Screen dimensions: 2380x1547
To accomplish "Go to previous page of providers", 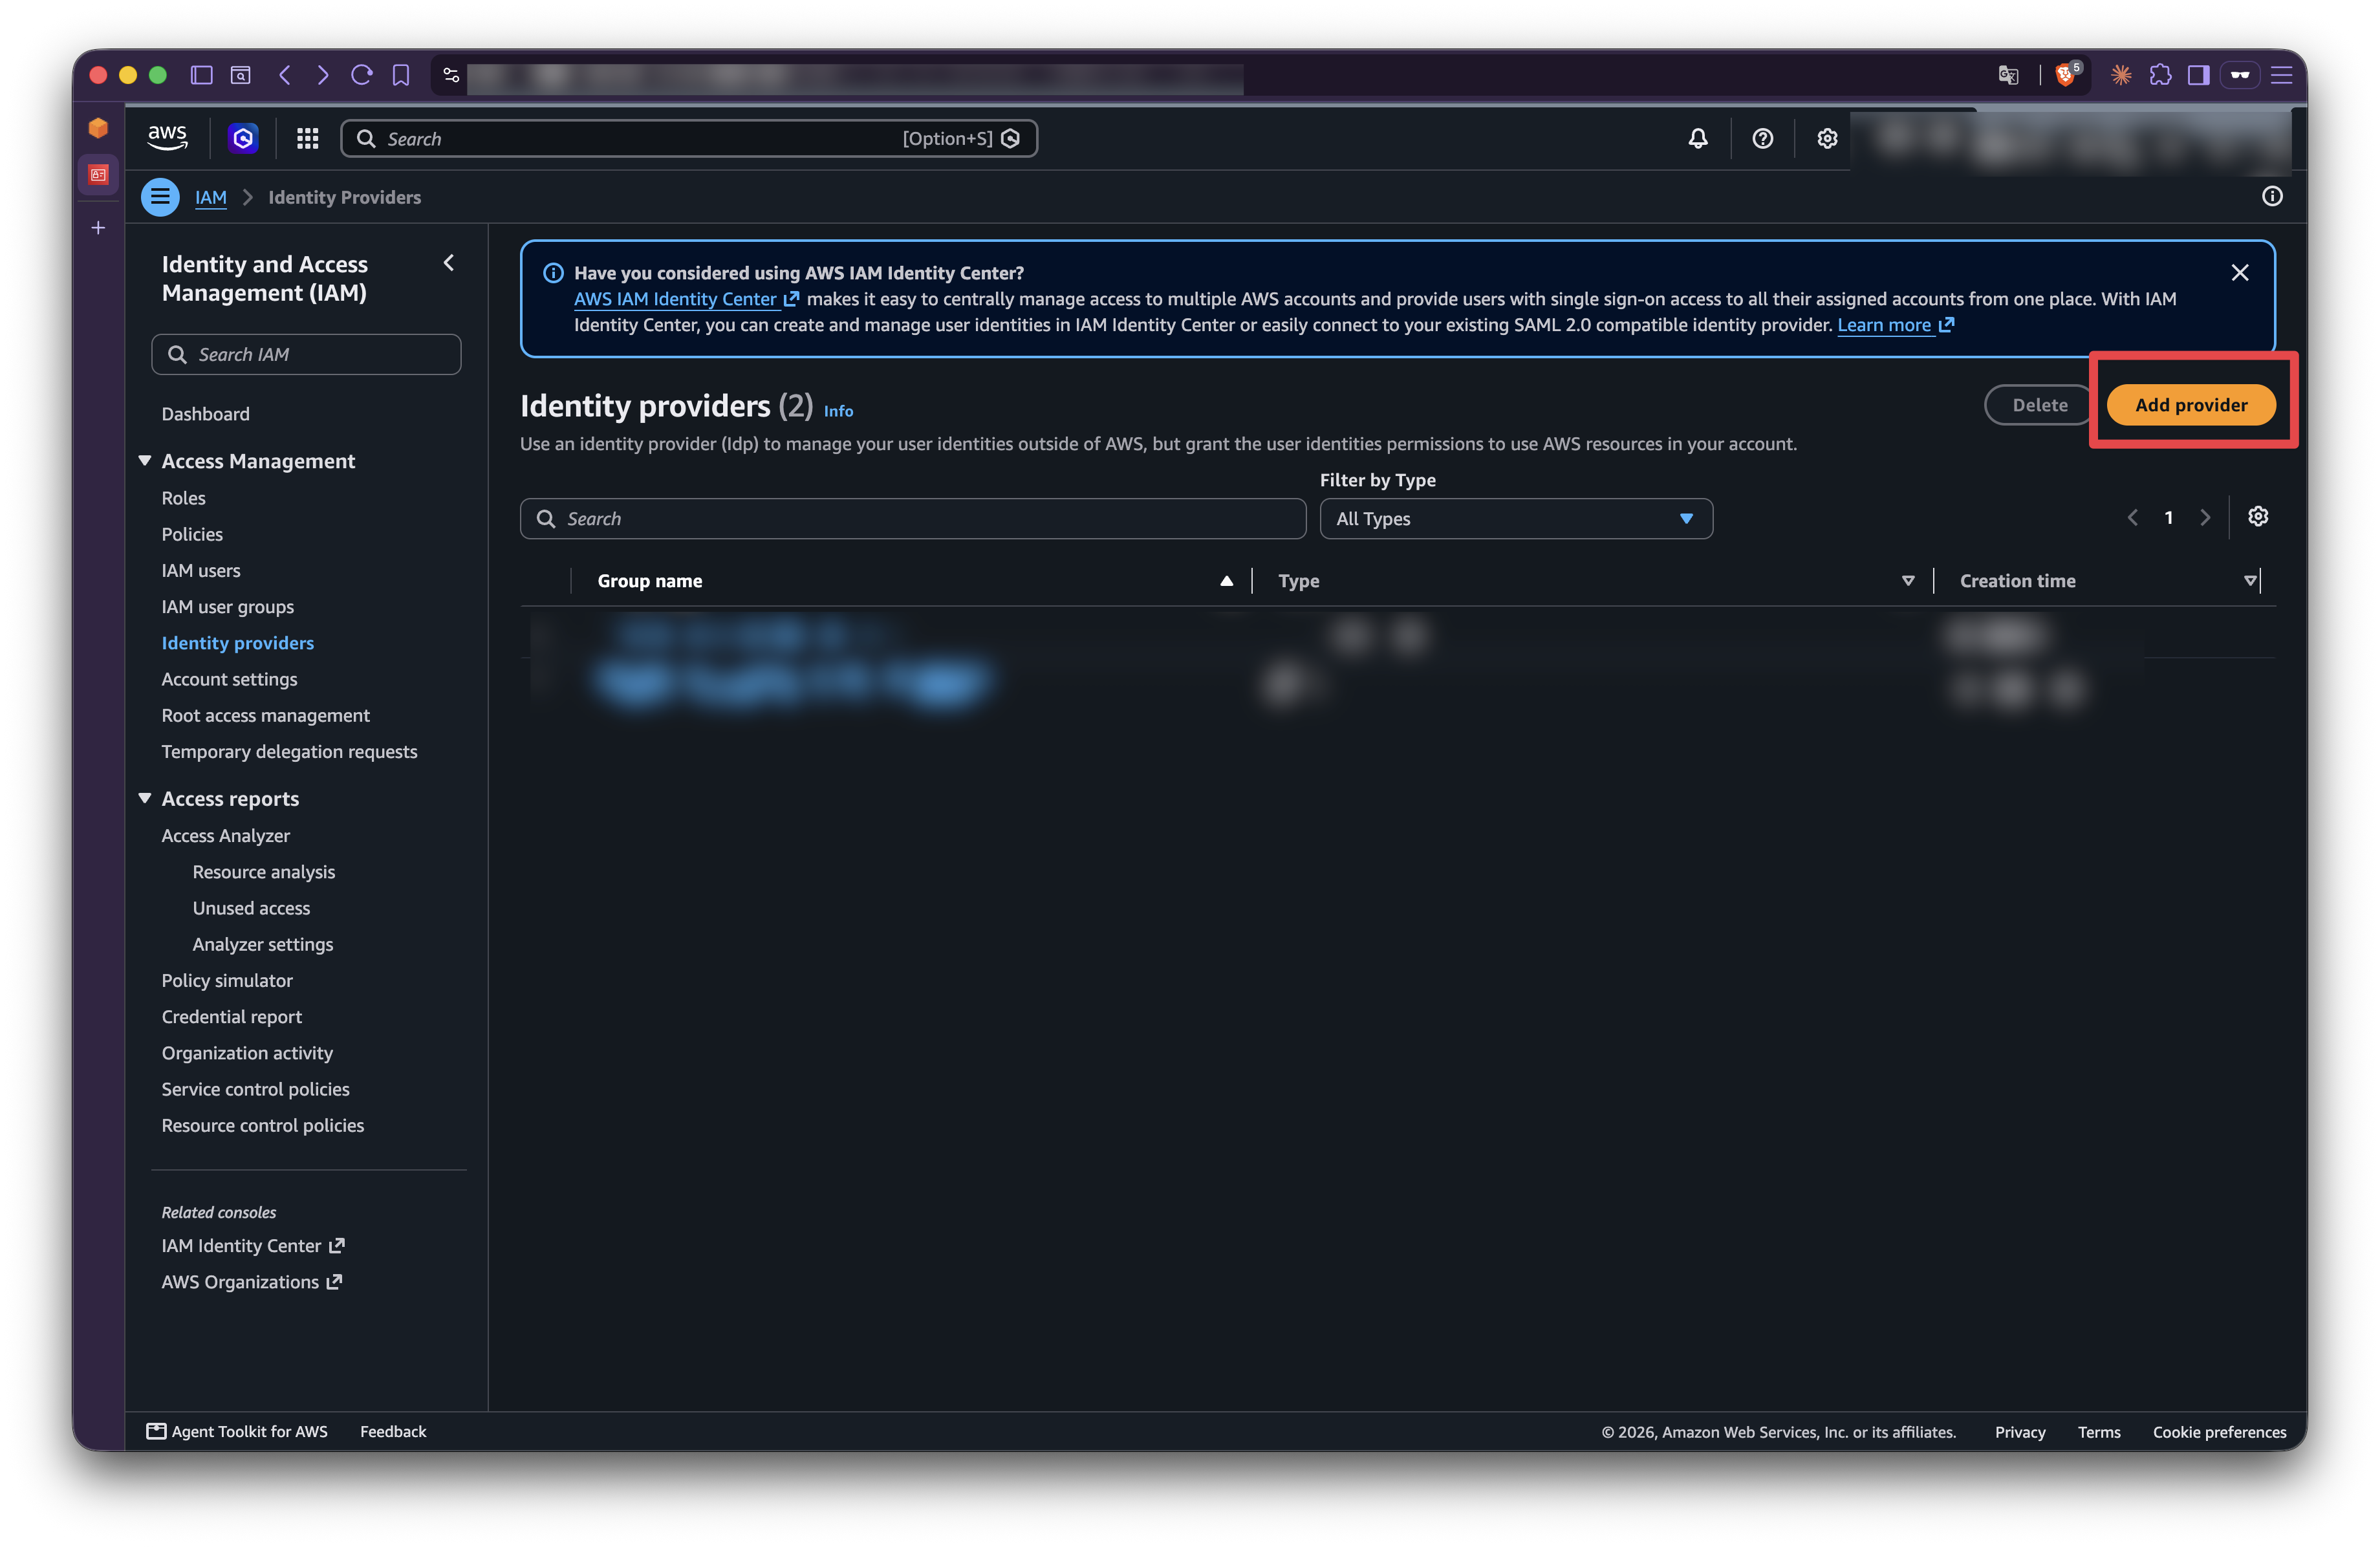I will [x=2132, y=517].
